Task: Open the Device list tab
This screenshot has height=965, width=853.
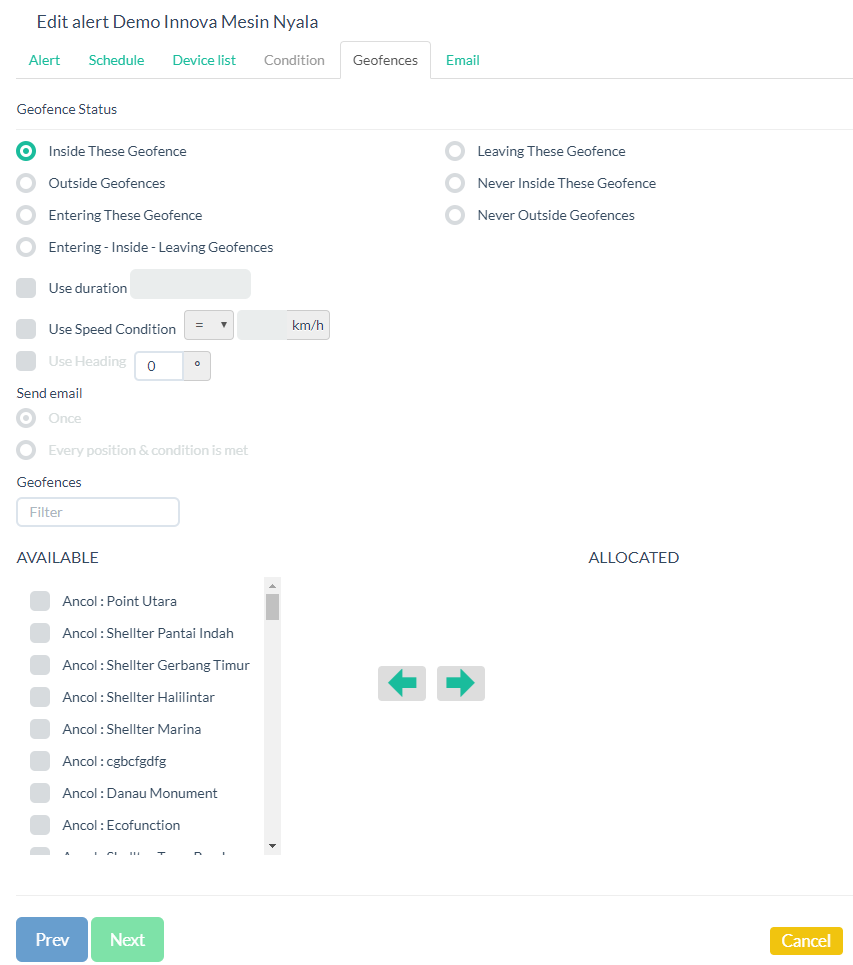Action: click(204, 60)
